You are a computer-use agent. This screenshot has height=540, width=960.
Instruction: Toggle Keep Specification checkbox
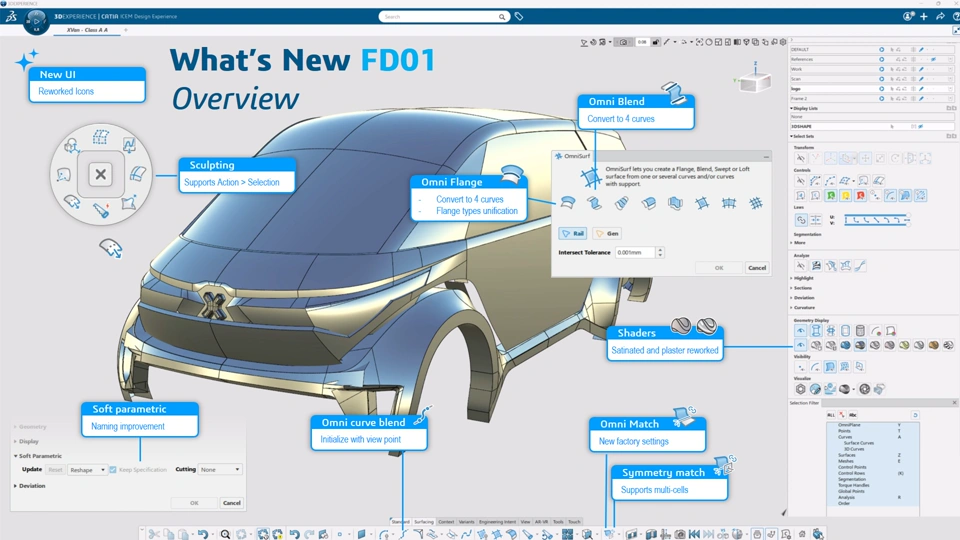coord(113,470)
